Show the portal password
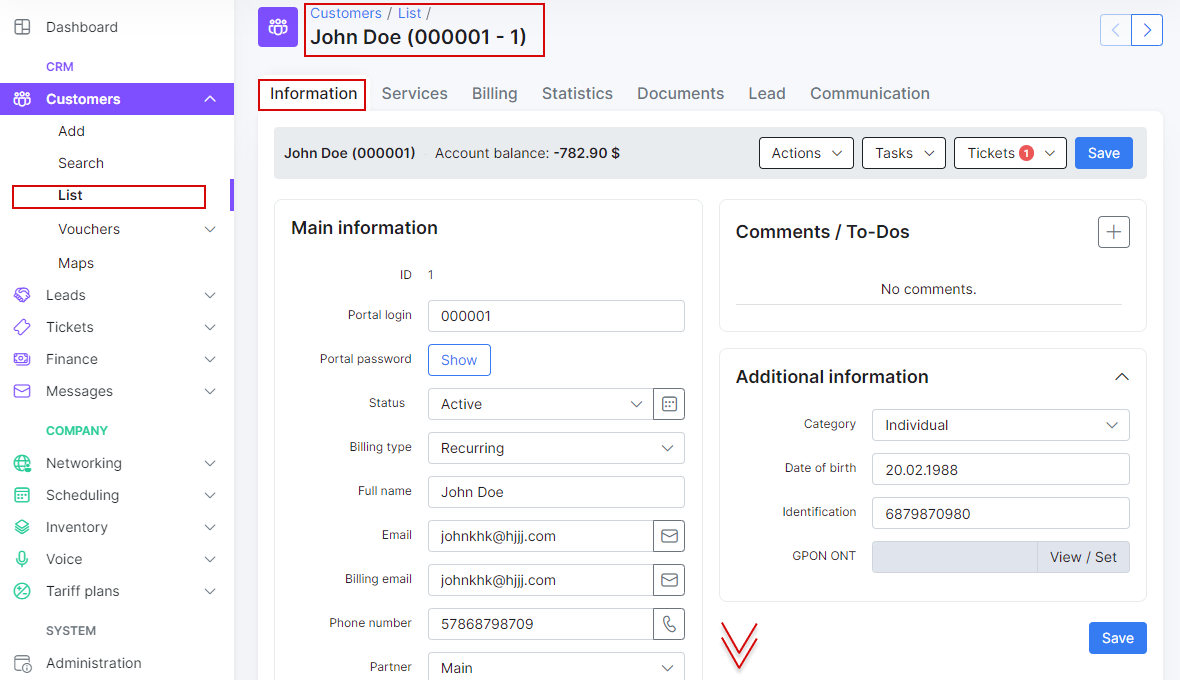The width and height of the screenshot is (1180, 680). click(459, 360)
